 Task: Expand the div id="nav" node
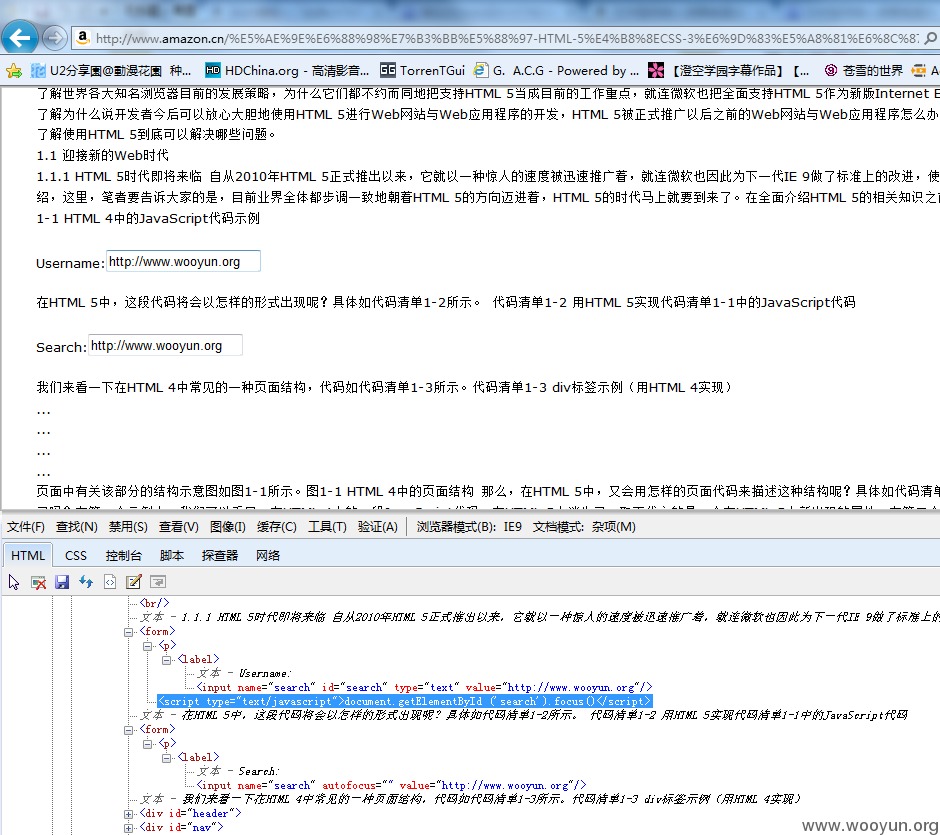[128, 828]
